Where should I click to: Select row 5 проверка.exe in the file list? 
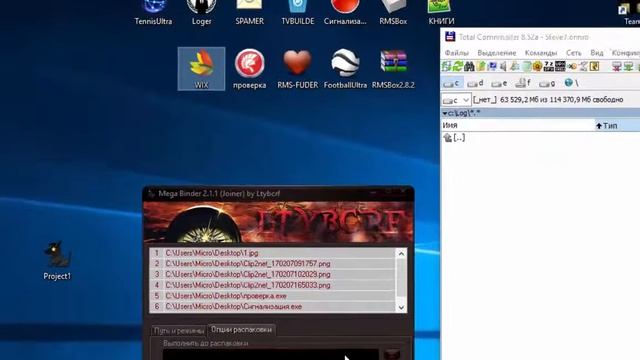(272, 296)
